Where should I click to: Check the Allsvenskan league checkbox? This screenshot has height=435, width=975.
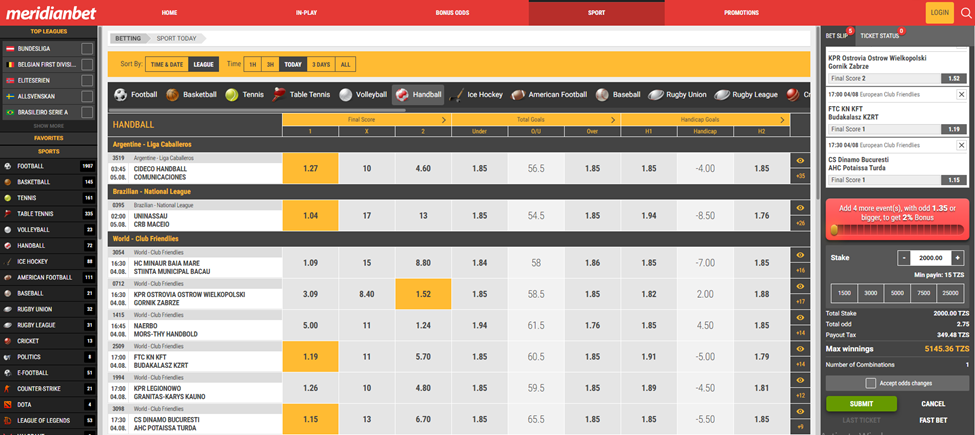87,96
